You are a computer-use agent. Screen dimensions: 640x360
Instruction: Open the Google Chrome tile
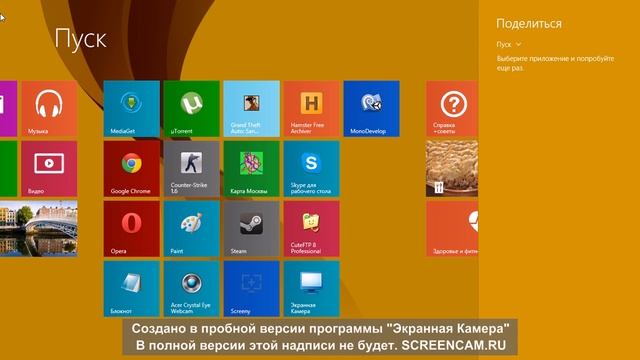coord(131,169)
